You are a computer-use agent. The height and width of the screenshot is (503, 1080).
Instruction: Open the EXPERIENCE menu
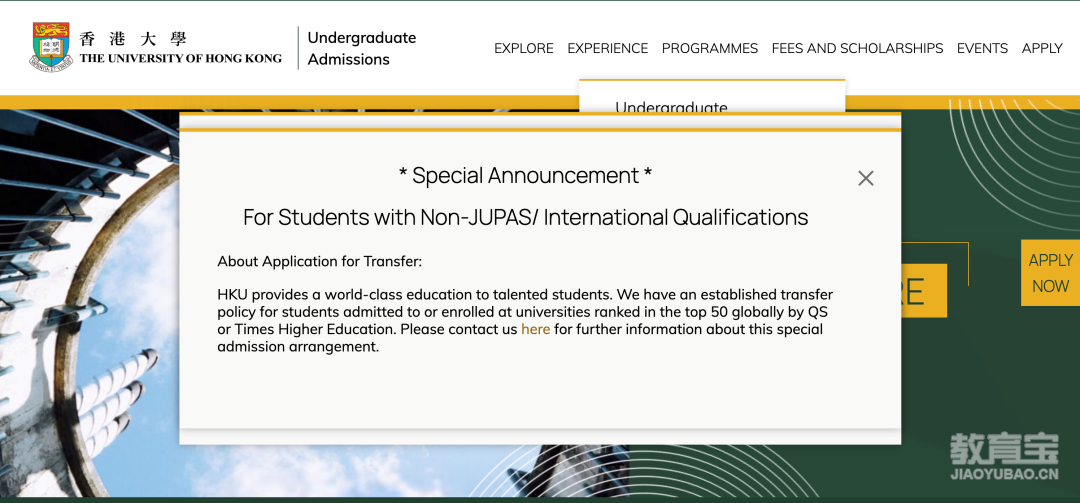(x=608, y=48)
